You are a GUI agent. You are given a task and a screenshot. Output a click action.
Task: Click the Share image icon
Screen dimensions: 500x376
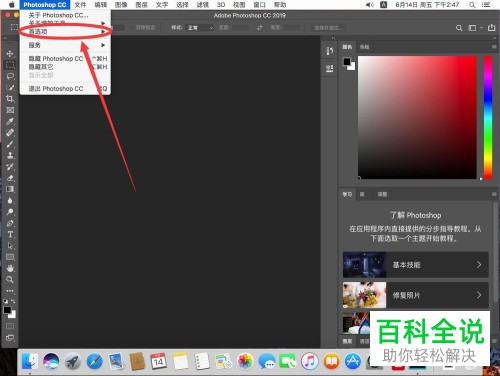click(491, 28)
